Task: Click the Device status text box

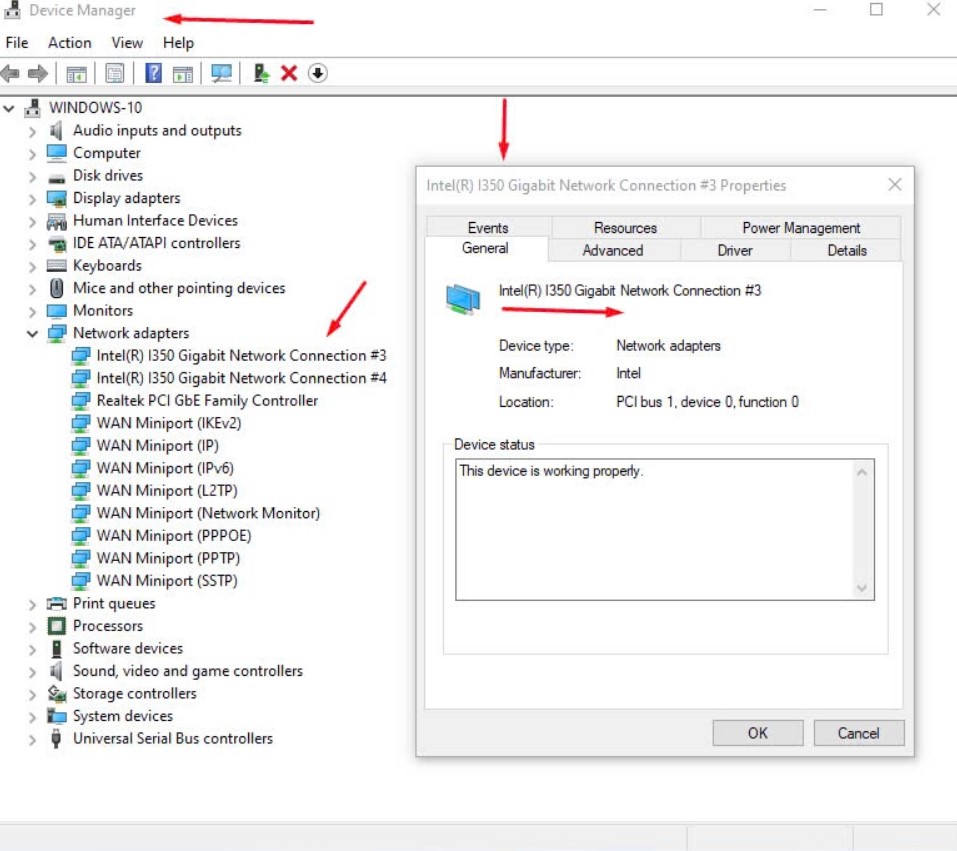Action: point(665,529)
